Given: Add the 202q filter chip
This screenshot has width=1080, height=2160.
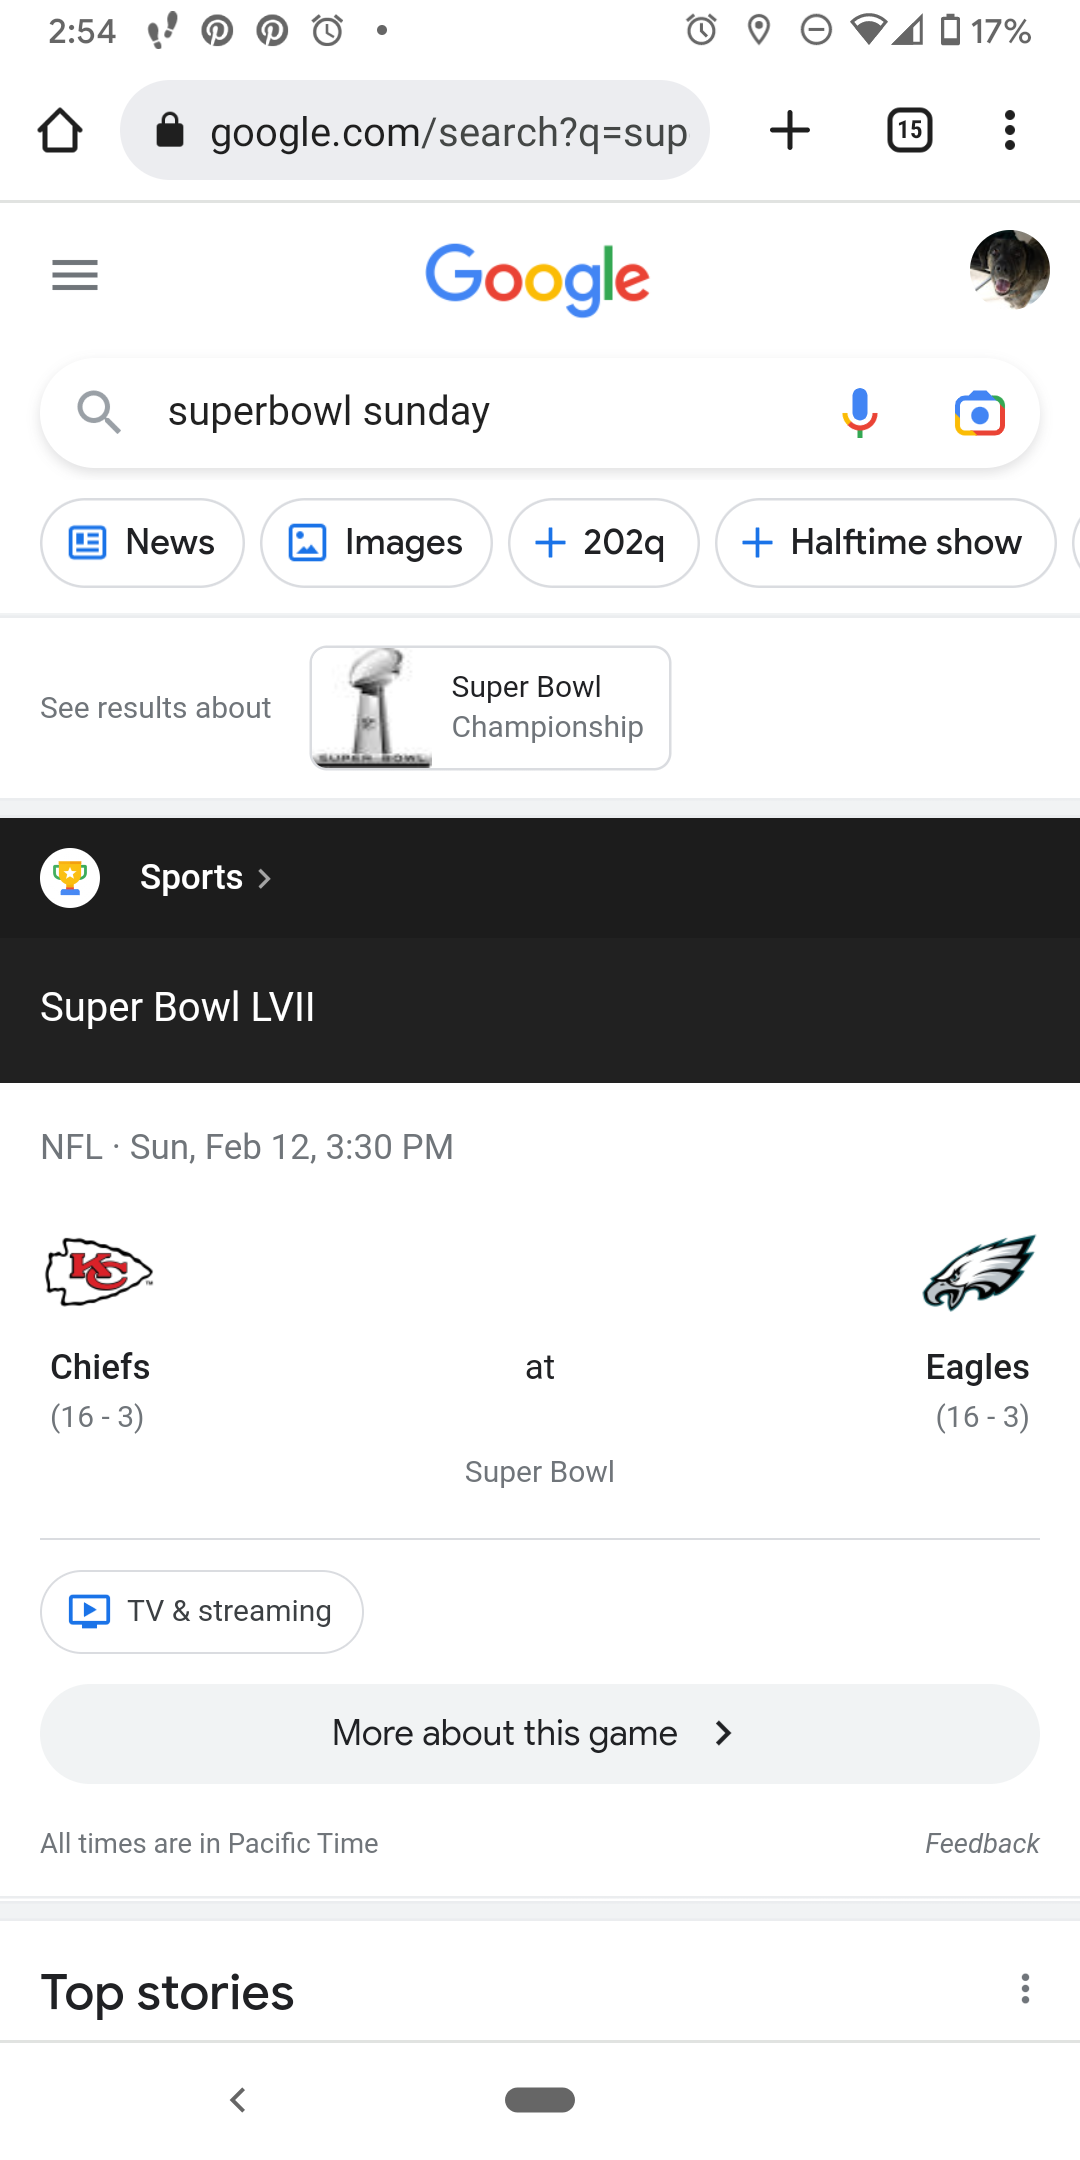Looking at the screenshot, I should (x=603, y=543).
